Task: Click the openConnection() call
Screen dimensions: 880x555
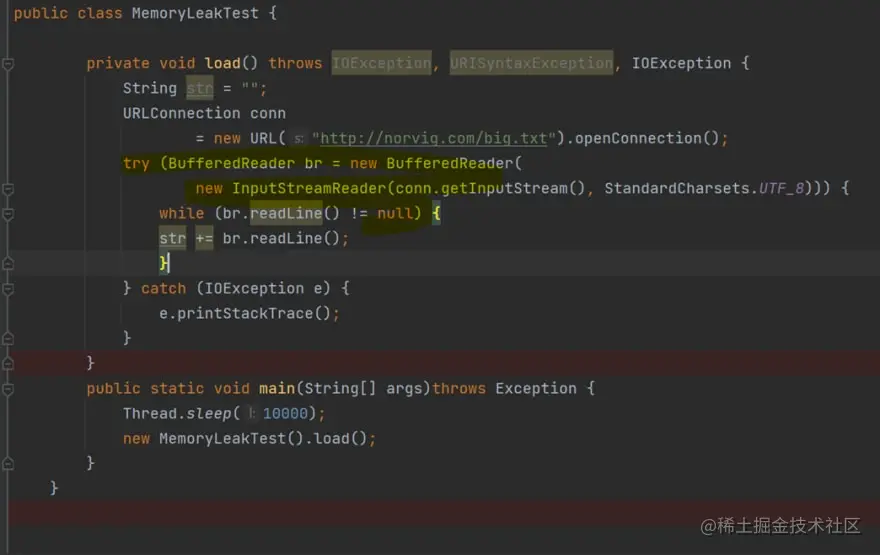Action: [647, 138]
